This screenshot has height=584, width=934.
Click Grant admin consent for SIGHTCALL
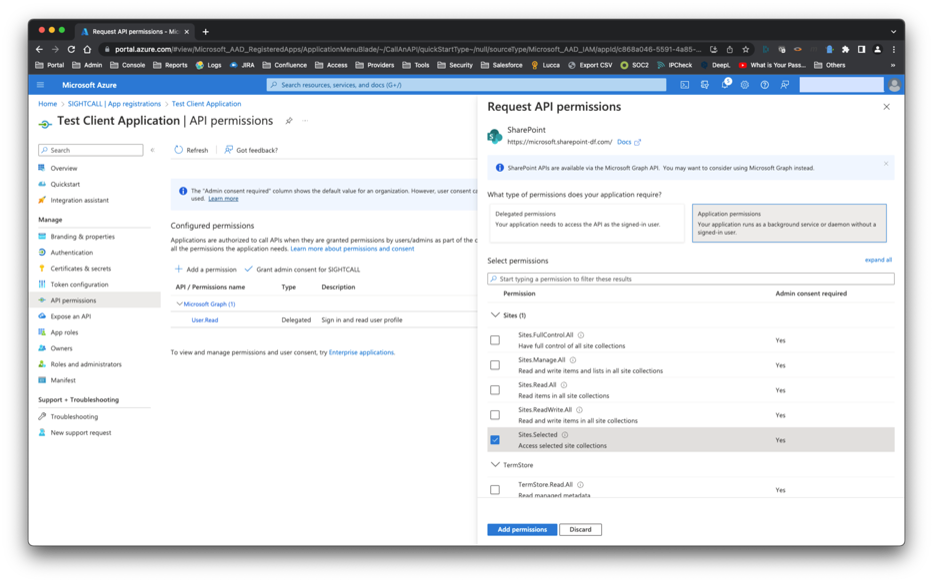[303, 269]
